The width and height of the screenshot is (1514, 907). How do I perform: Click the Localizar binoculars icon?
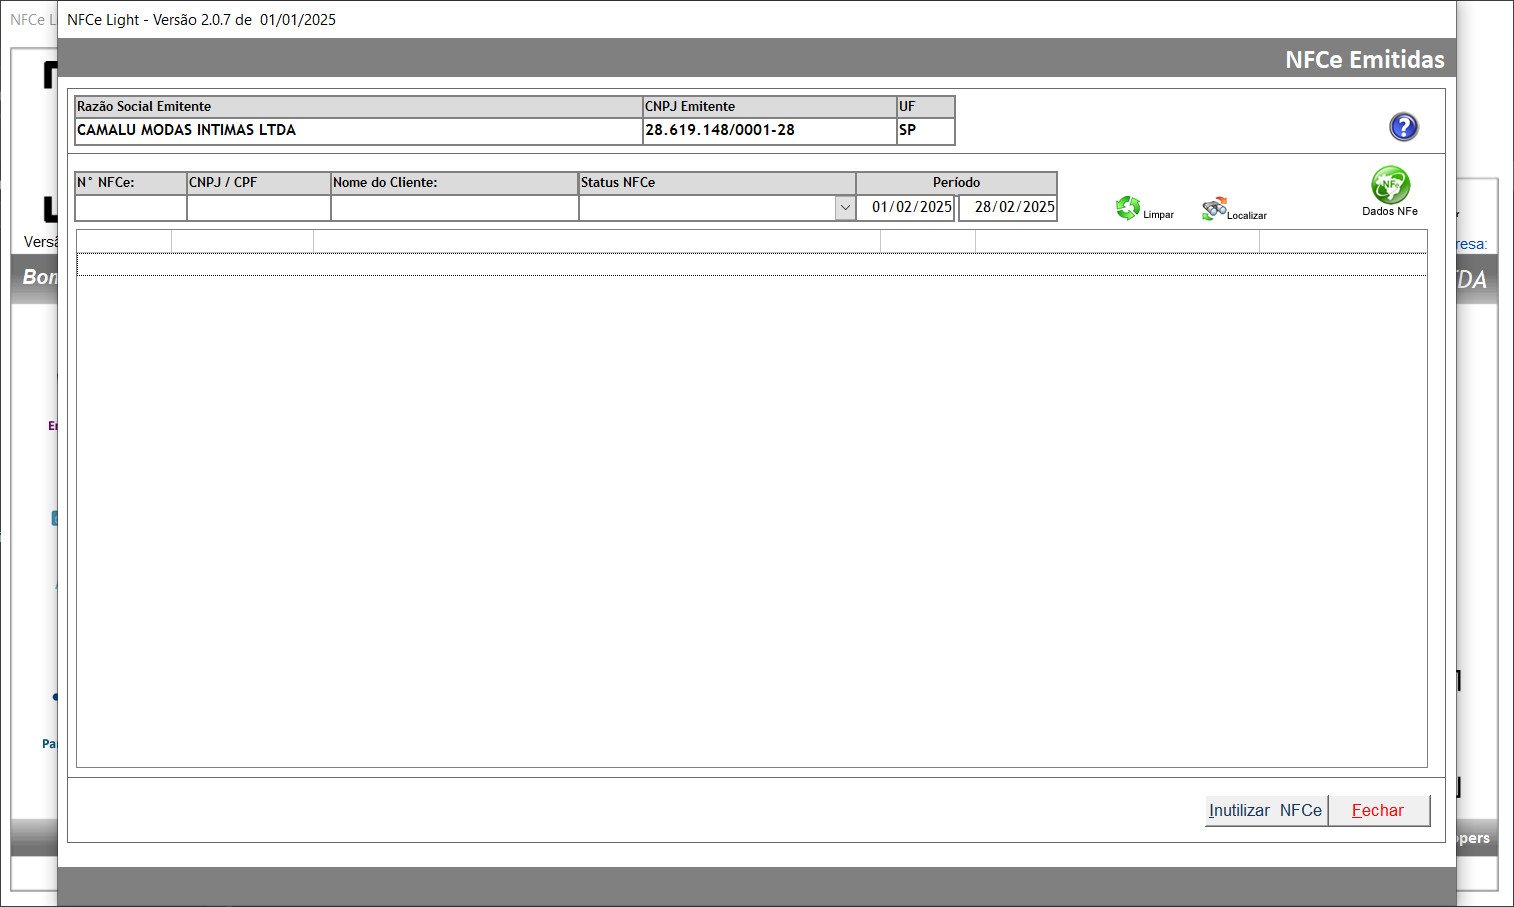coord(1214,208)
